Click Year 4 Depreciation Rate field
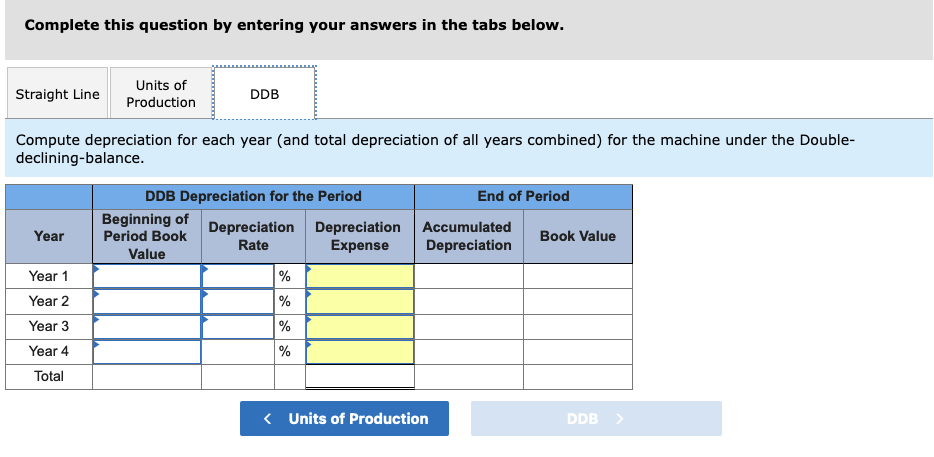 (238, 351)
